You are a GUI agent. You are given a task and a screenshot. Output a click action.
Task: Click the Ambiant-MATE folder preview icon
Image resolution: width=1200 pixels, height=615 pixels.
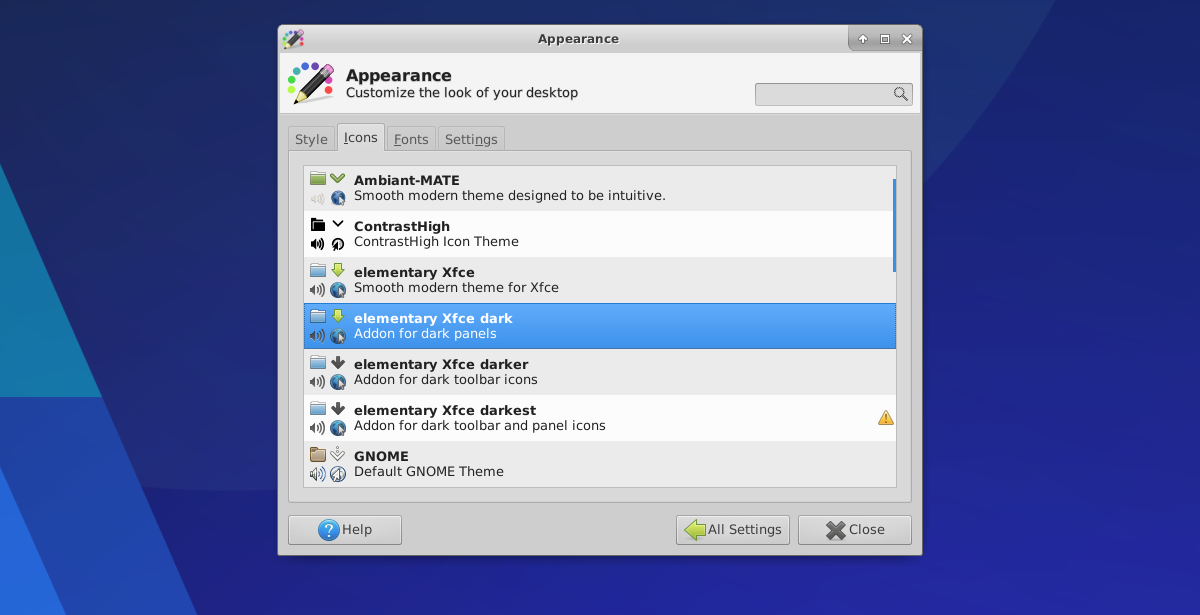318,179
